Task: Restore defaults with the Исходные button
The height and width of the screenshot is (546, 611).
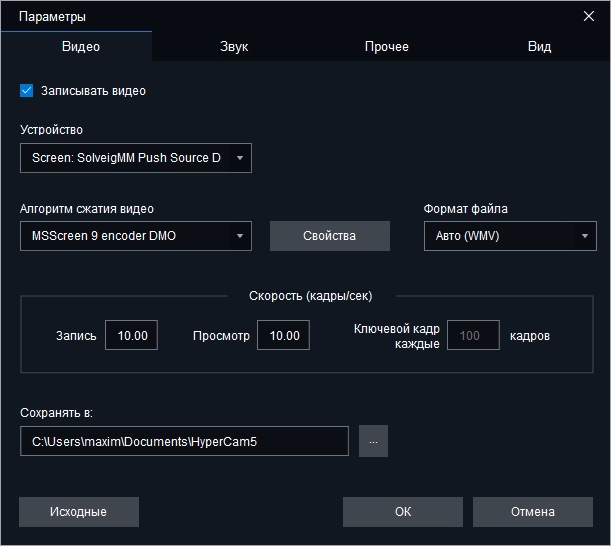Action: coord(79,512)
